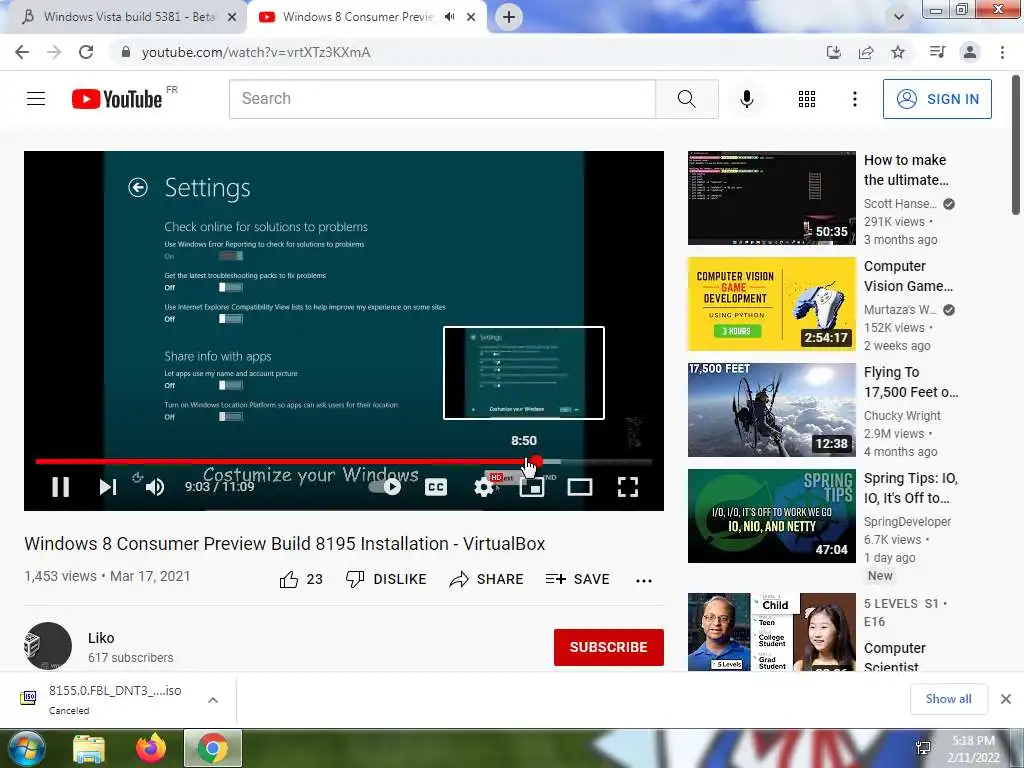The height and width of the screenshot is (768, 1024).
Task: Pause the YouTube video
Action: 61,487
